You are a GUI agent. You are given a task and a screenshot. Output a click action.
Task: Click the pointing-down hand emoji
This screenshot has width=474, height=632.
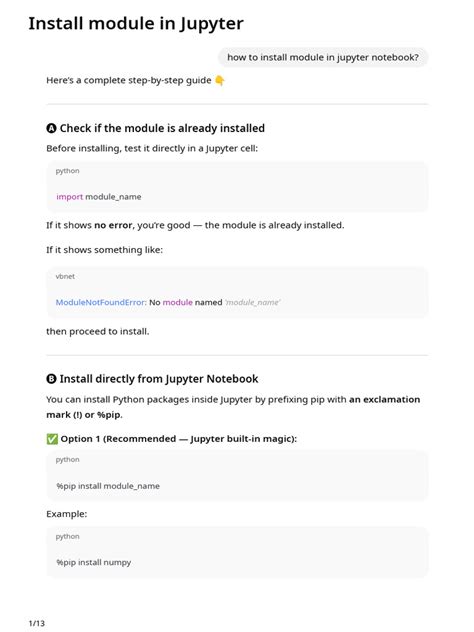219,81
